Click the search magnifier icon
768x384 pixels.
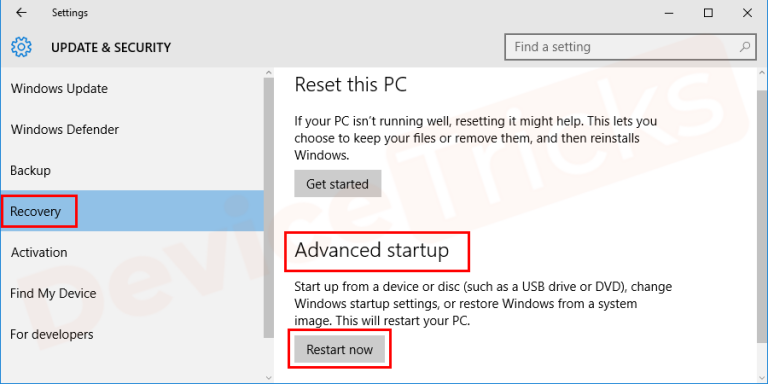(744, 47)
